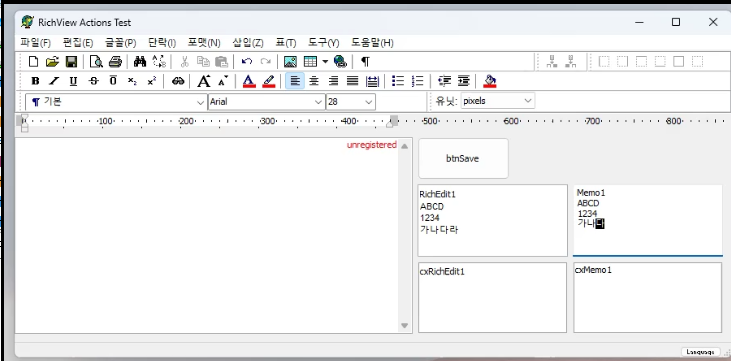Open the 파일(F) menu

click(35, 43)
